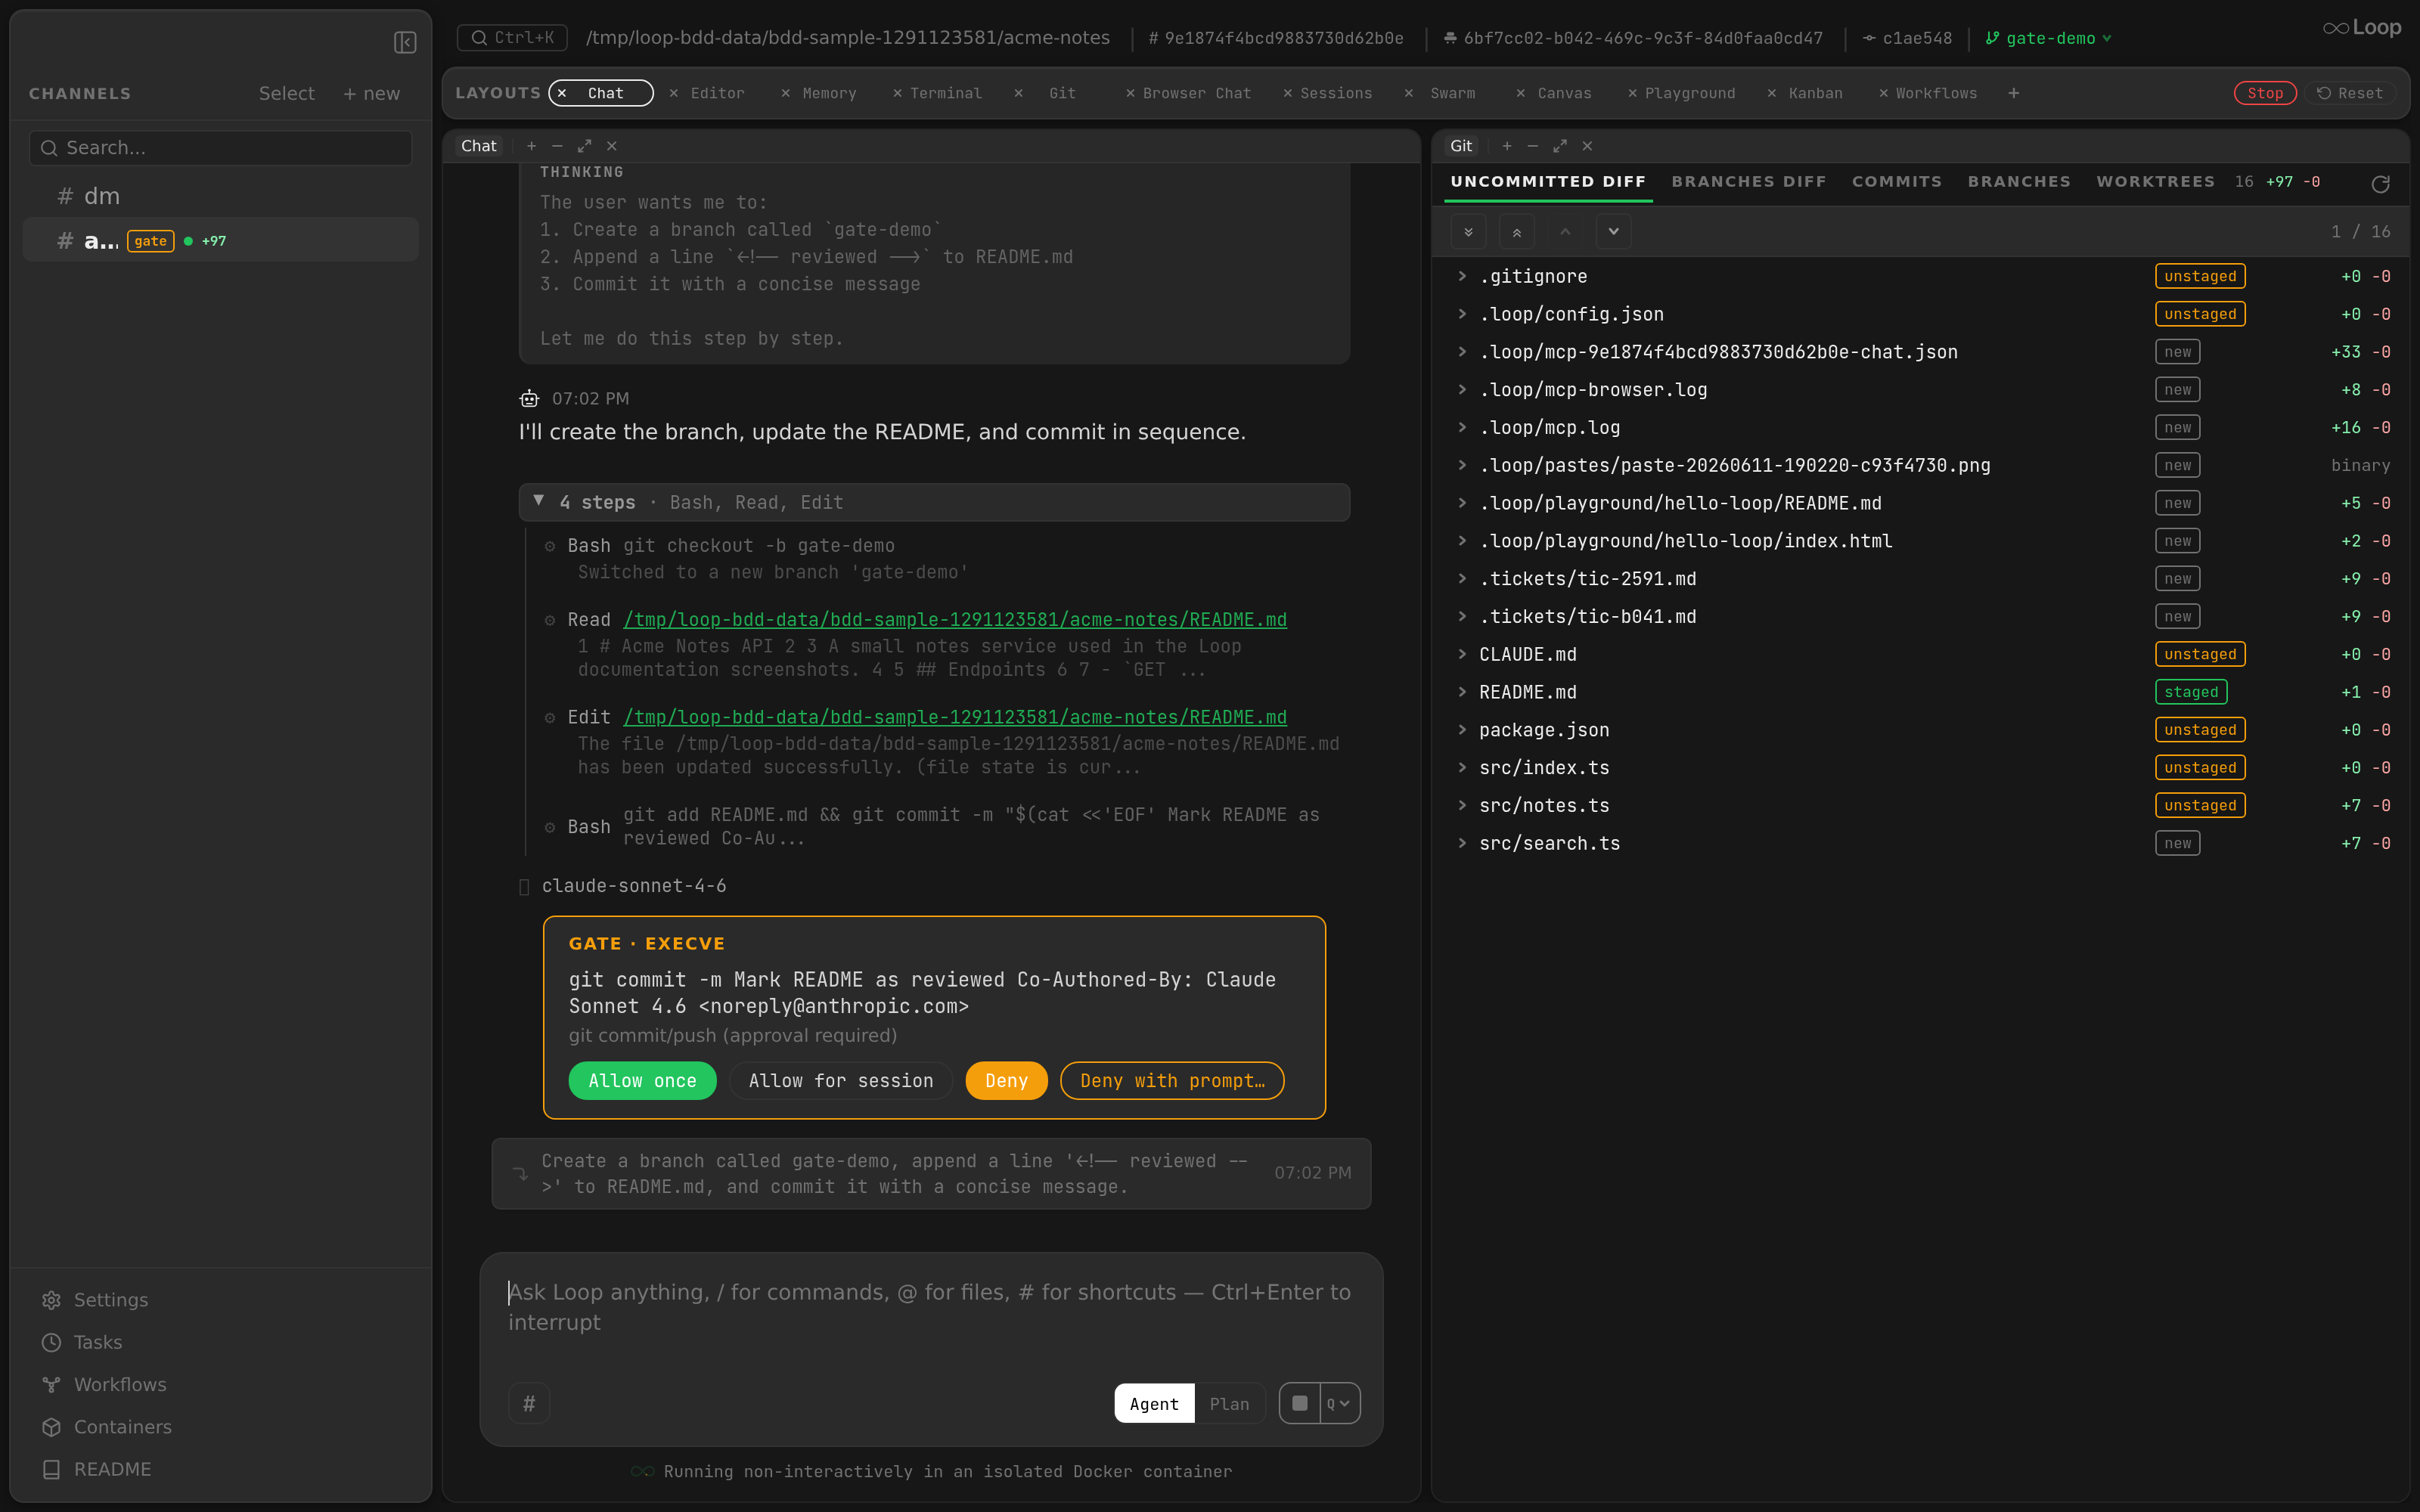Image resolution: width=2420 pixels, height=1512 pixels.
Task: Open the Ctrl+K command search
Action: point(512,38)
